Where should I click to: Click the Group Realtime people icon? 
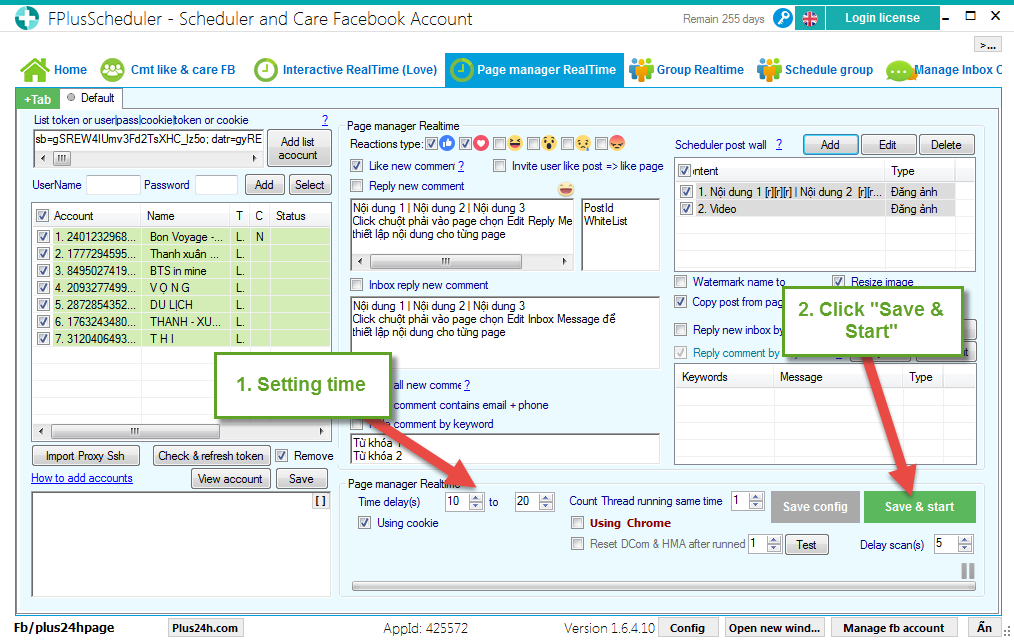tap(641, 70)
